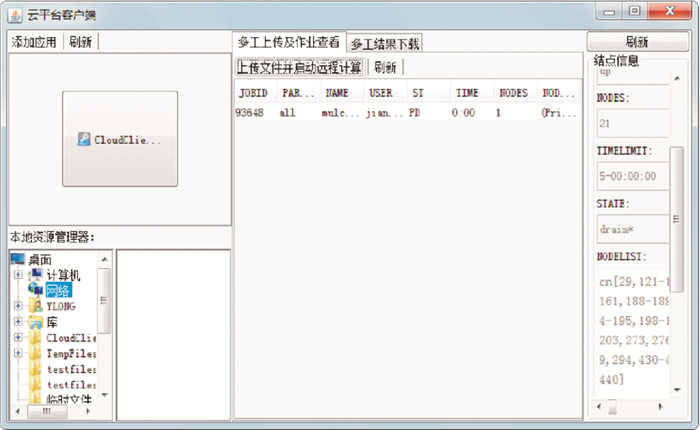Select the 多工上传及作业查看 tab

[288, 42]
